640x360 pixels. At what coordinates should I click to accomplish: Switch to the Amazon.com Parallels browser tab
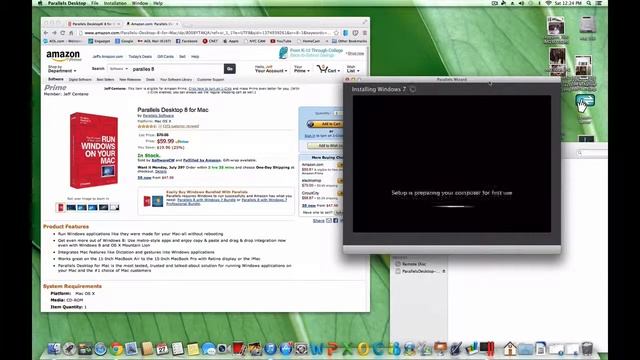pyautogui.click(x=152, y=24)
